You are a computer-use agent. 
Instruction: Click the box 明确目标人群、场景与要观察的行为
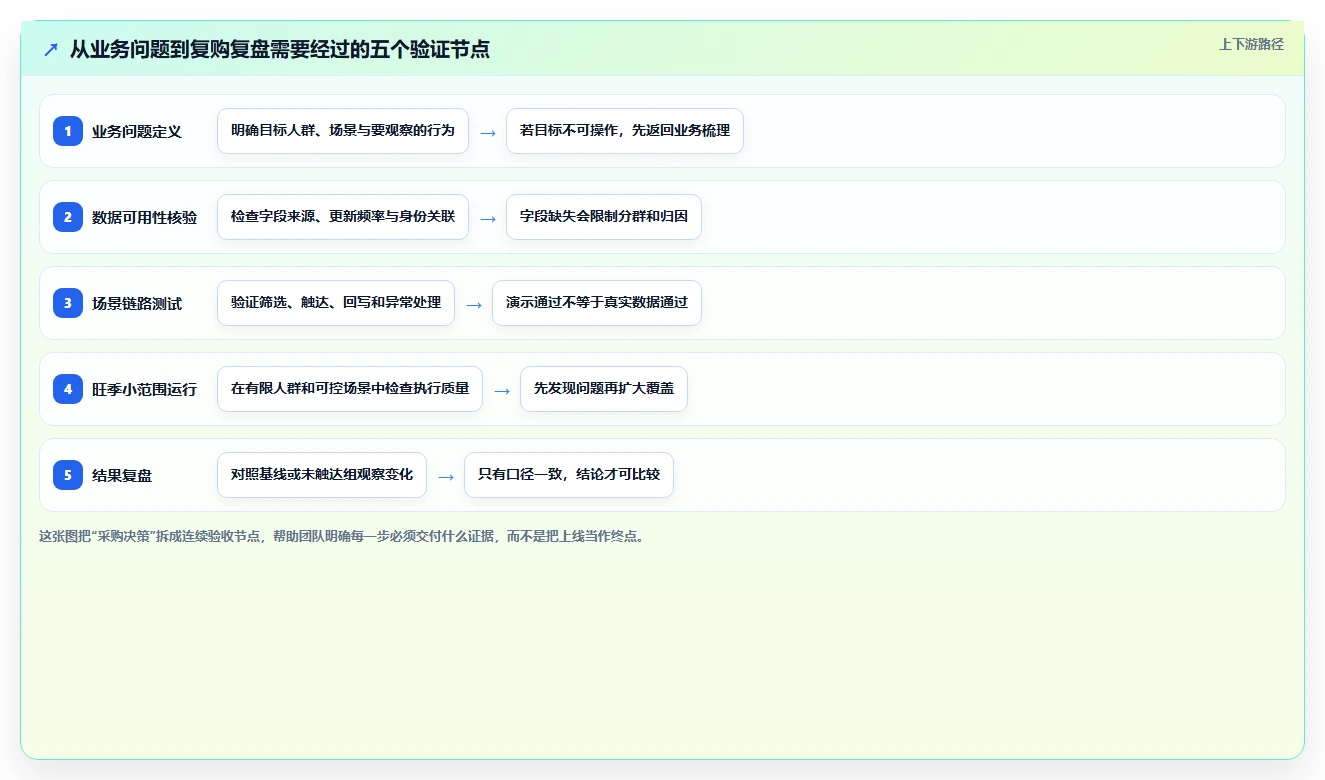[343, 131]
